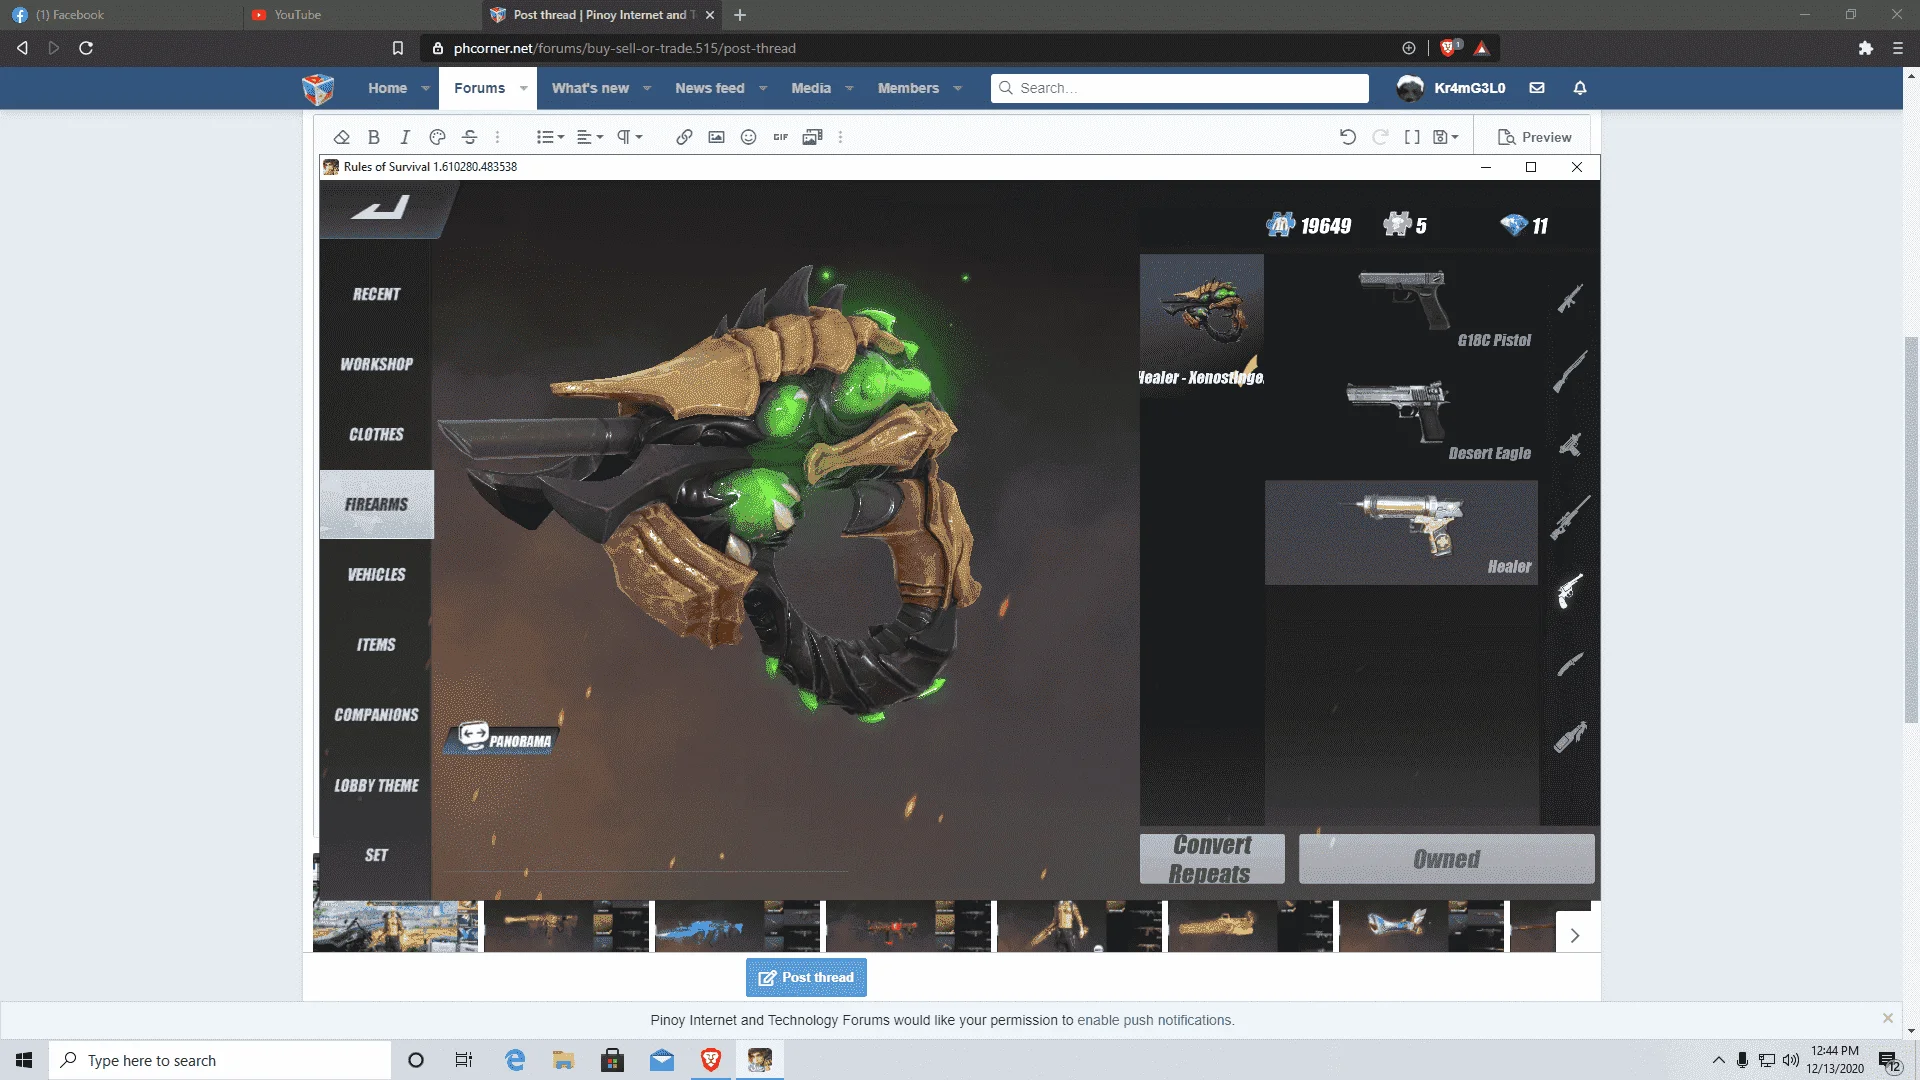The image size is (1920, 1080).
Task: Open Brave Rewards triangle icon
Action: click(x=1482, y=48)
